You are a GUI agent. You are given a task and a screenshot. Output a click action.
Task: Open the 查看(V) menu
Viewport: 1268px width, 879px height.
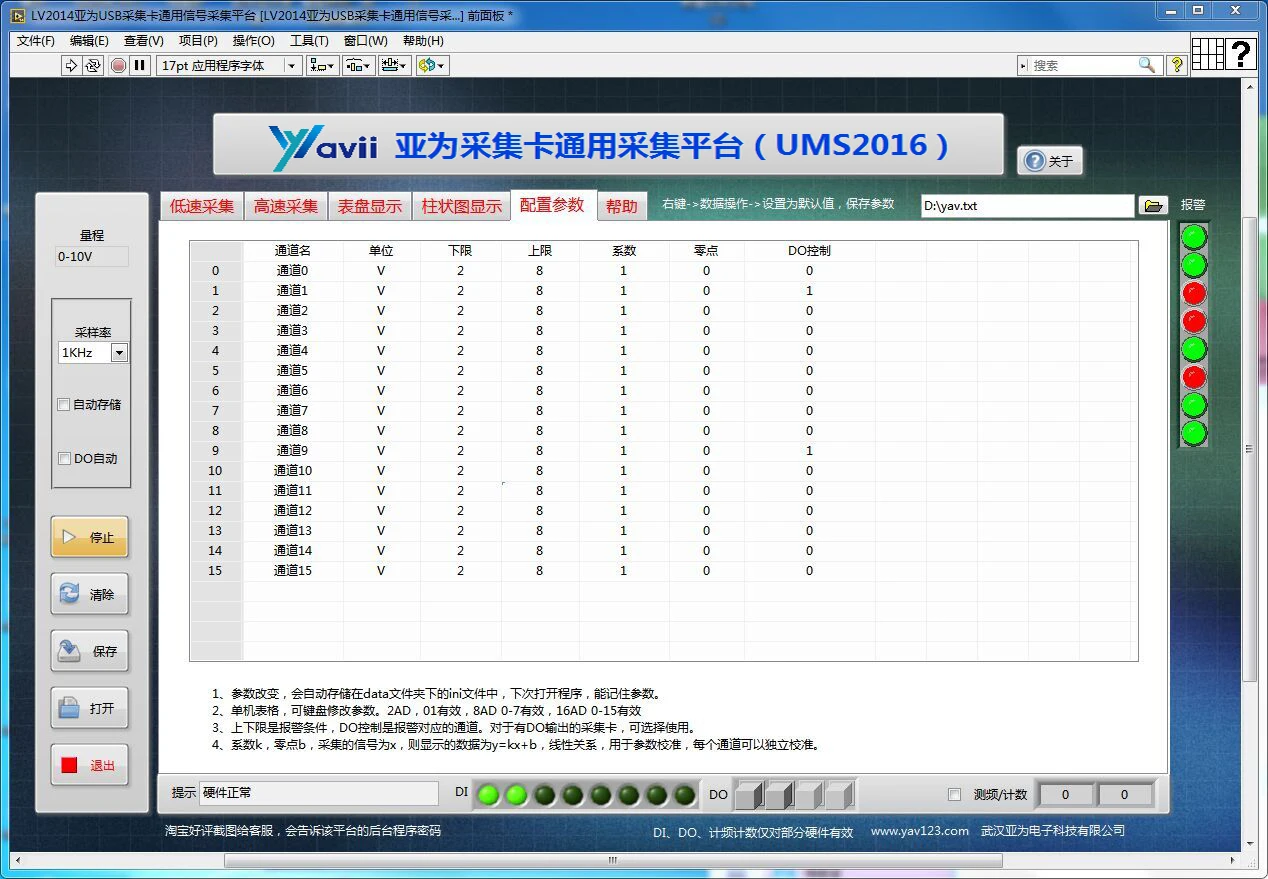[x=143, y=41]
